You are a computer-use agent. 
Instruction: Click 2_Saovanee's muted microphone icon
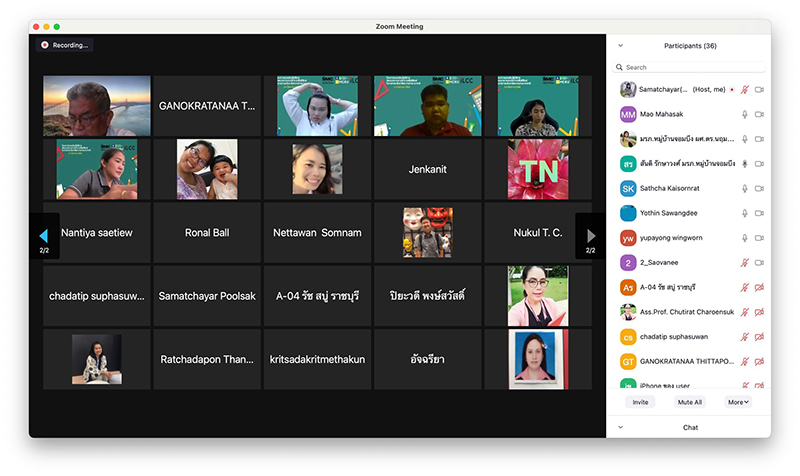coord(745,263)
